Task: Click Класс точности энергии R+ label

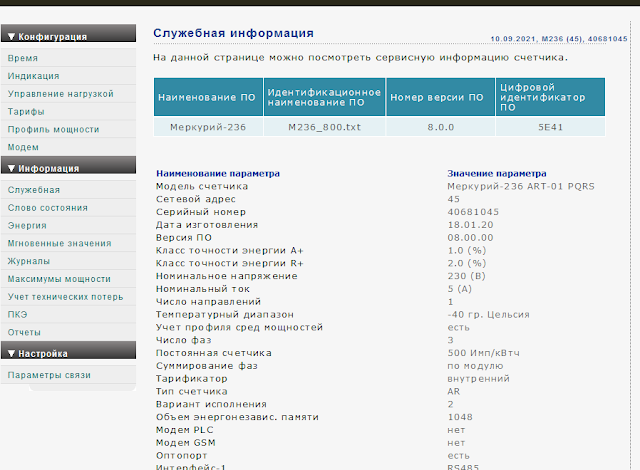Action: point(229,264)
